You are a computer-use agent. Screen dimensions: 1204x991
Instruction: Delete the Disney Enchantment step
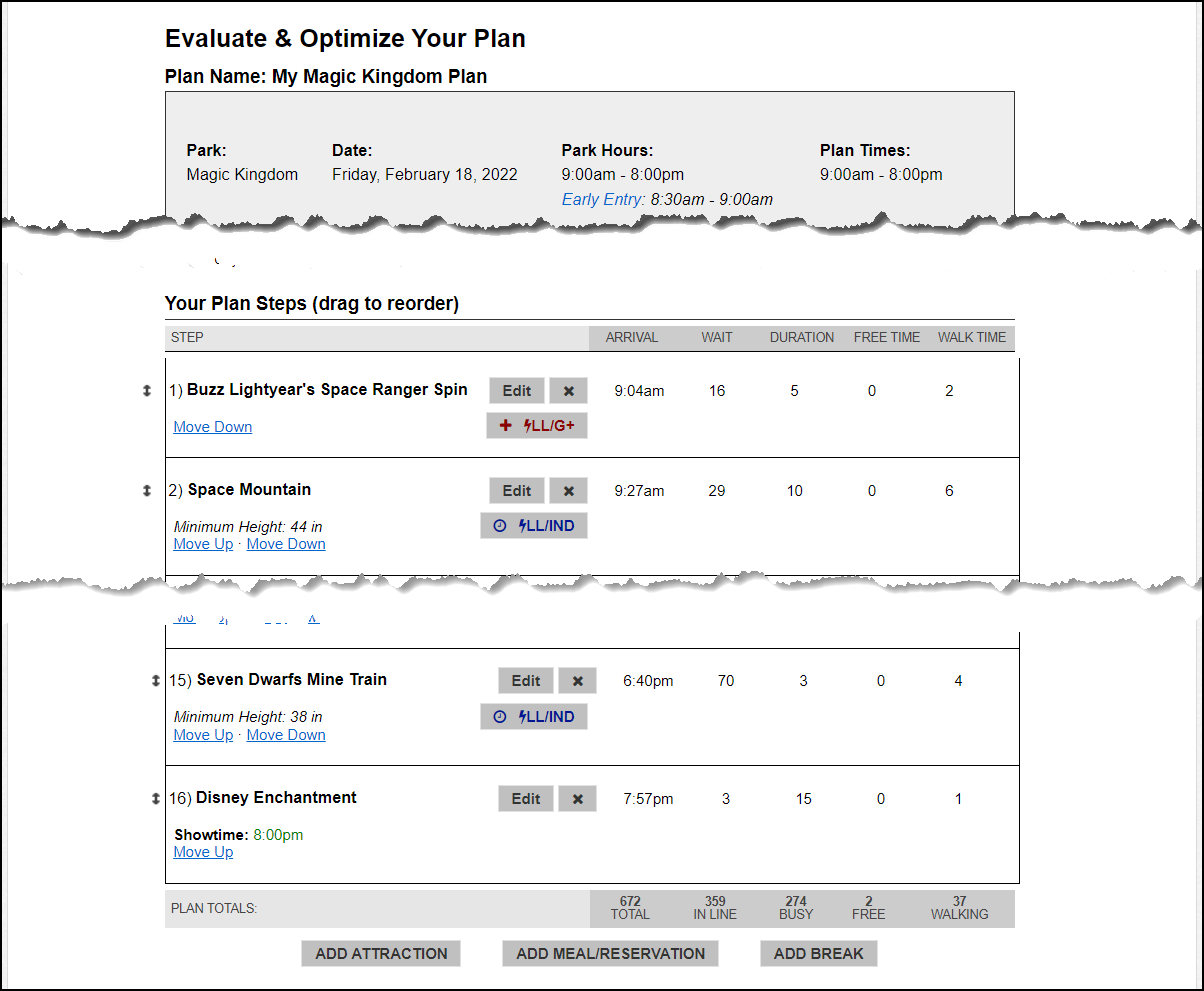pyautogui.click(x=577, y=799)
